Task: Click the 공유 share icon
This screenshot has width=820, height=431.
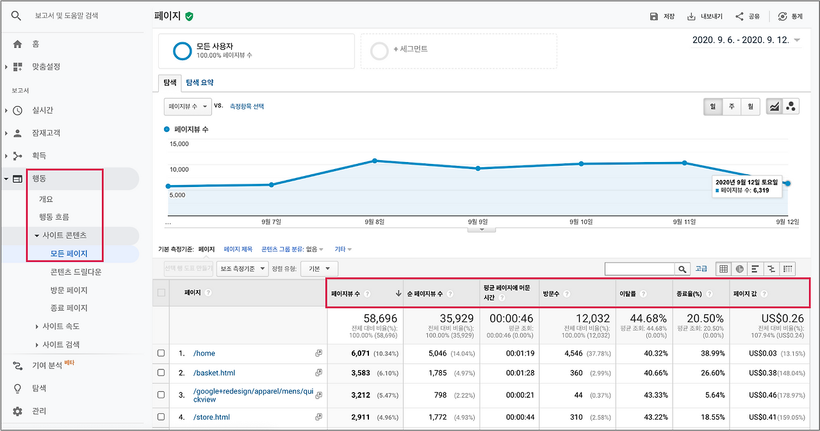Action: point(740,17)
